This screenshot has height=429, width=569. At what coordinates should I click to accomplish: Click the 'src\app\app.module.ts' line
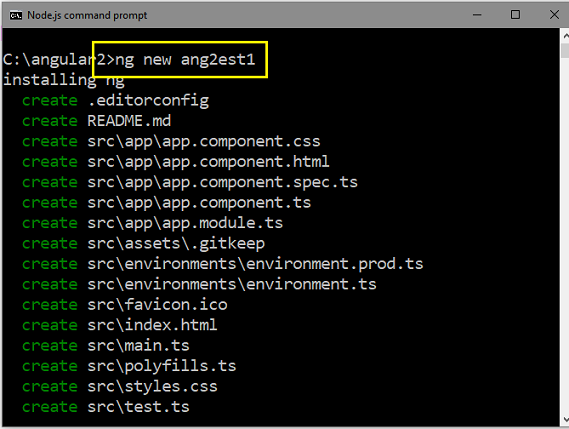pos(185,223)
